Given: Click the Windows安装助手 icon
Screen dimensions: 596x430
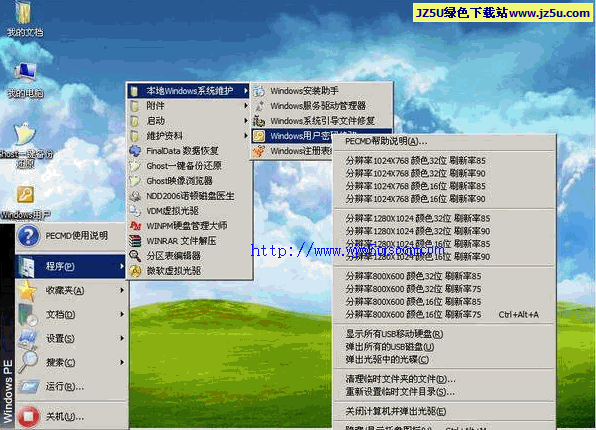Looking at the screenshot, I should coord(259,91).
